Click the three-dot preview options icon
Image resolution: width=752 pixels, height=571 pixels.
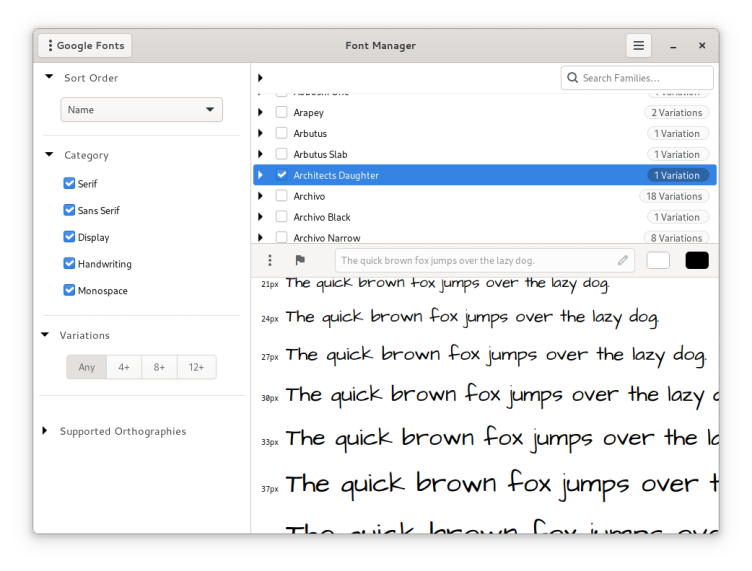tap(270, 260)
